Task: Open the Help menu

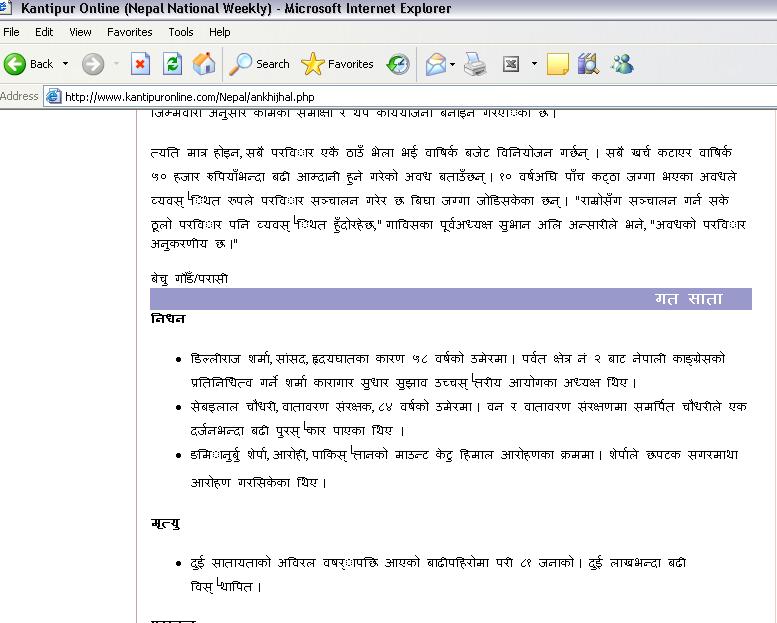Action: coord(219,32)
